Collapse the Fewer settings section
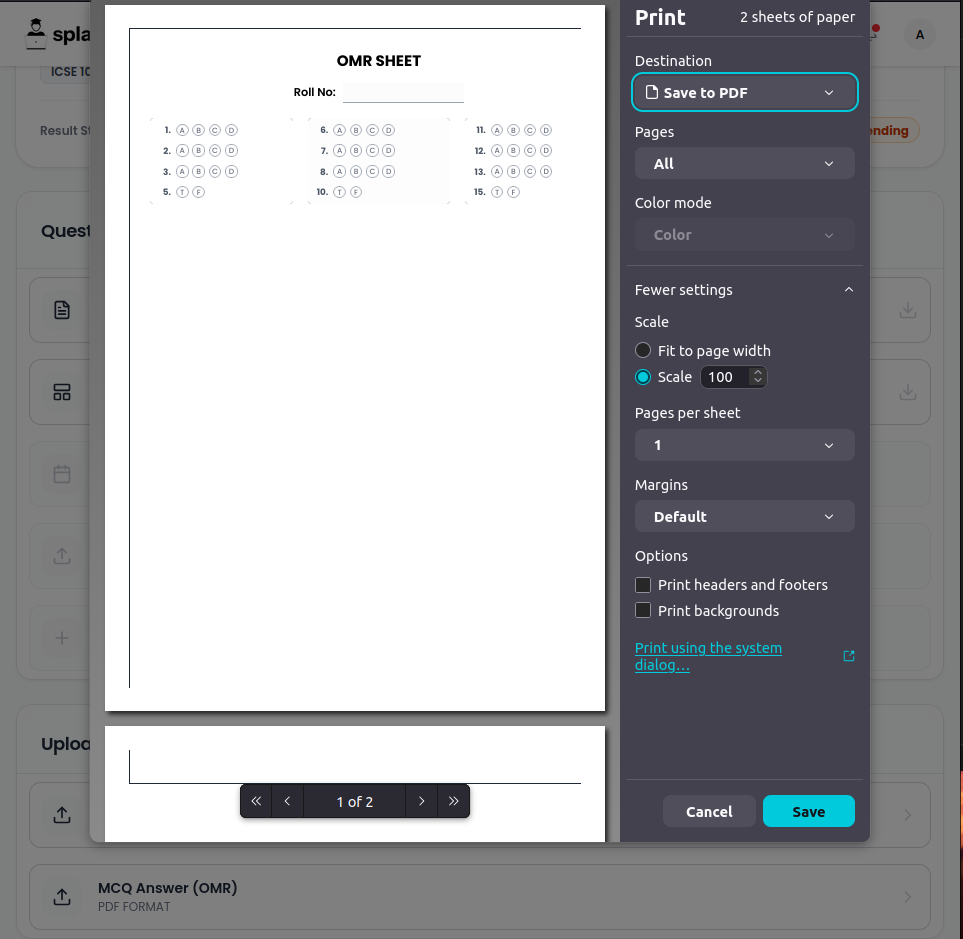Image resolution: width=963 pixels, height=939 pixels. click(x=744, y=290)
